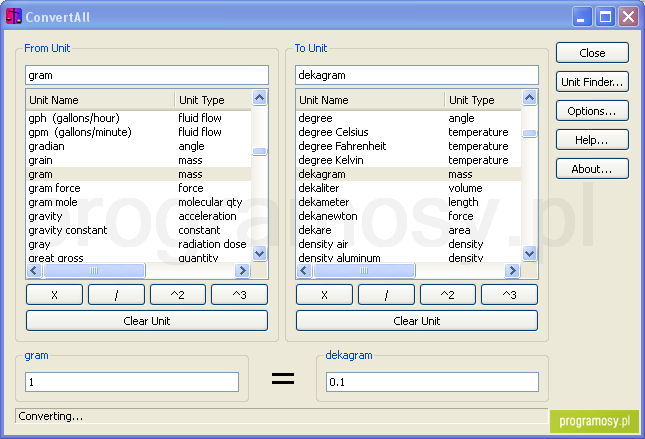Open the Unit Finder dialog
645x439 pixels.
[x=592, y=82]
